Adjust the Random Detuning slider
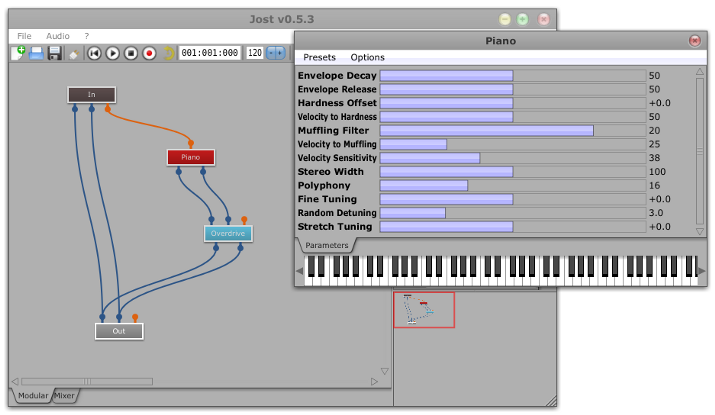Image resolution: width=715 pixels, height=415 pixels. (x=513, y=213)
